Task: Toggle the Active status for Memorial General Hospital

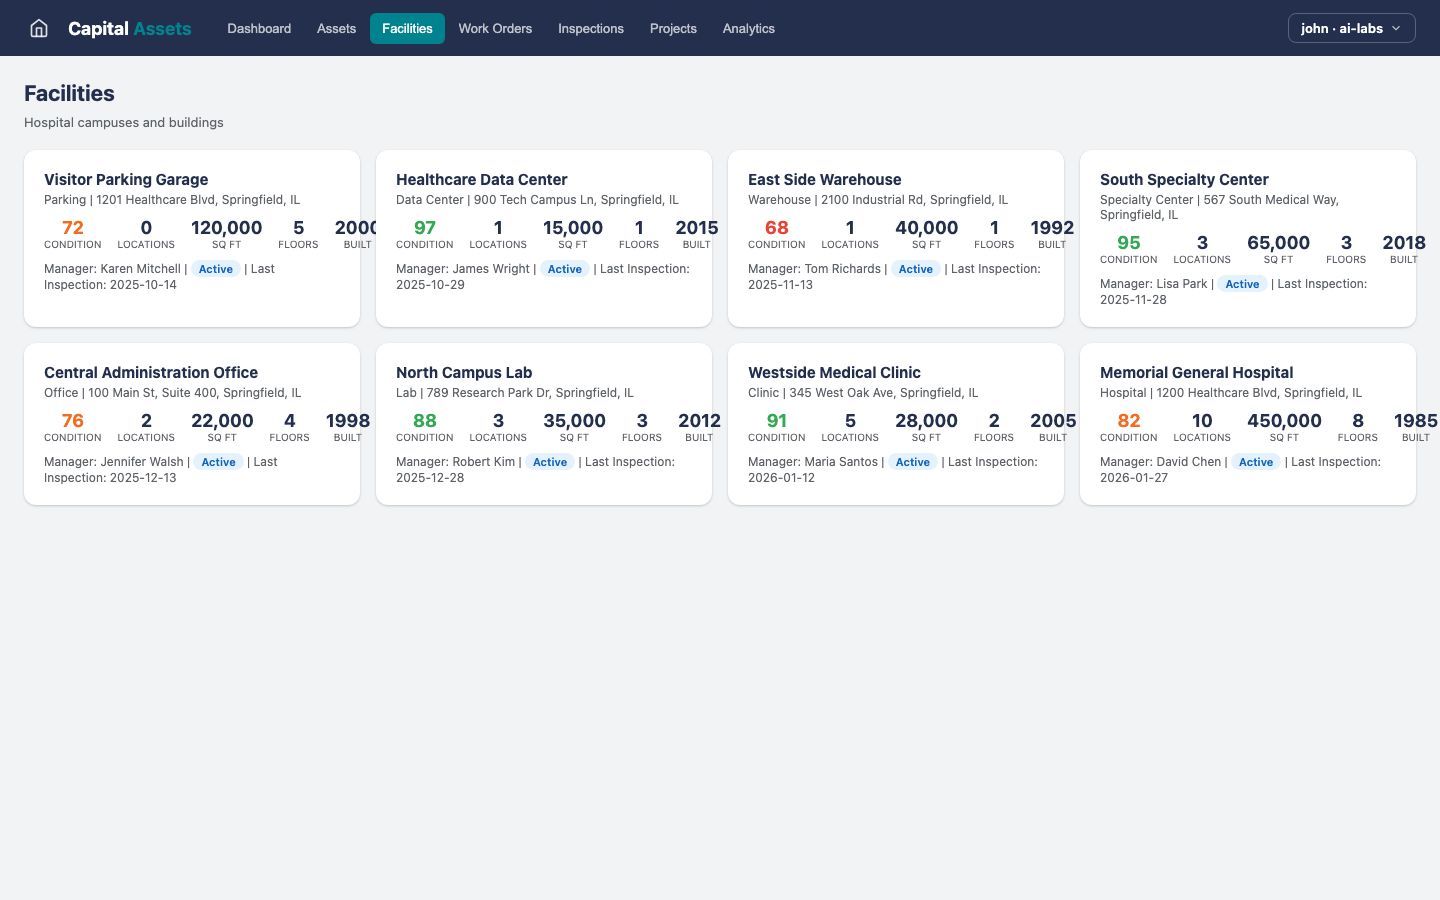Action: pos(1256,461)
